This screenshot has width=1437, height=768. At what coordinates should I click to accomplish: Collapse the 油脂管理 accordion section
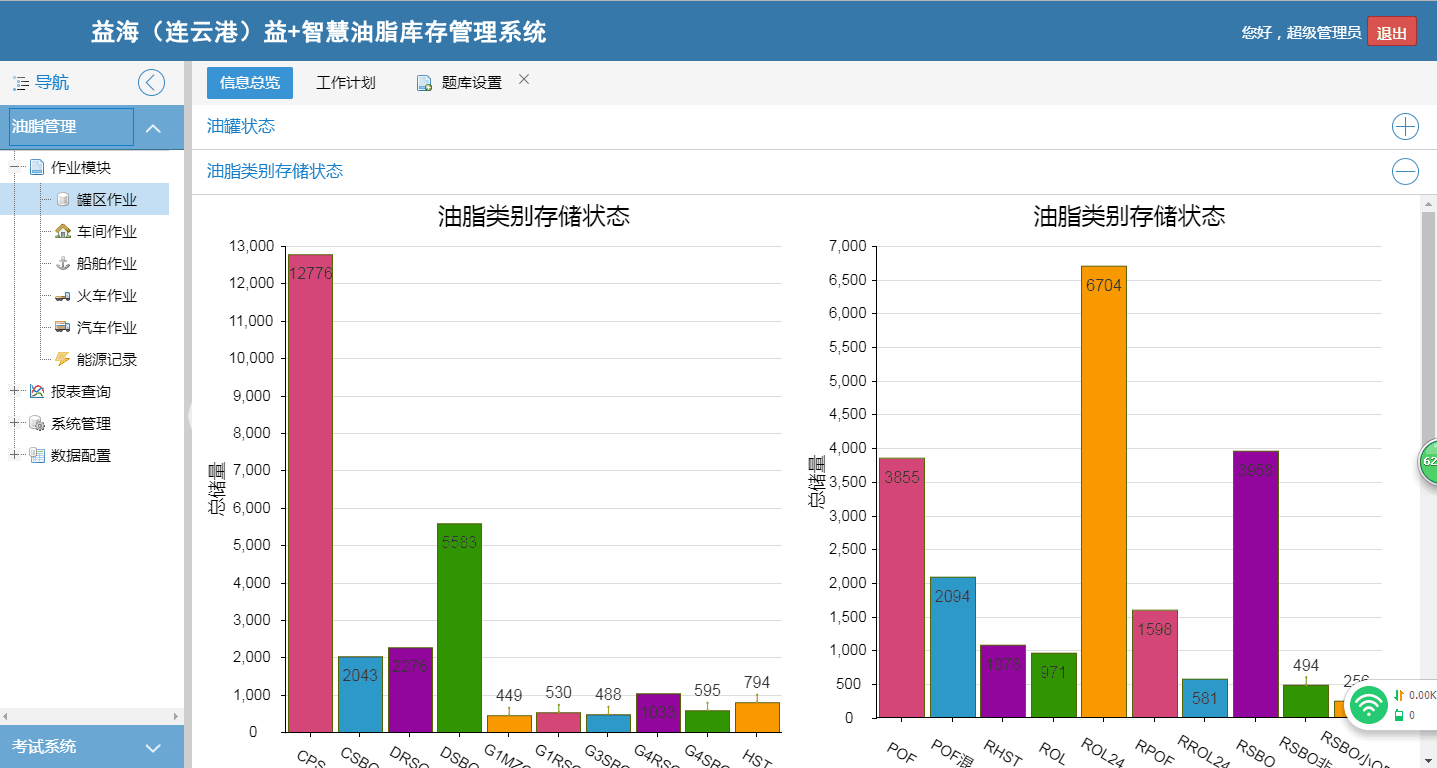point(153,128)
